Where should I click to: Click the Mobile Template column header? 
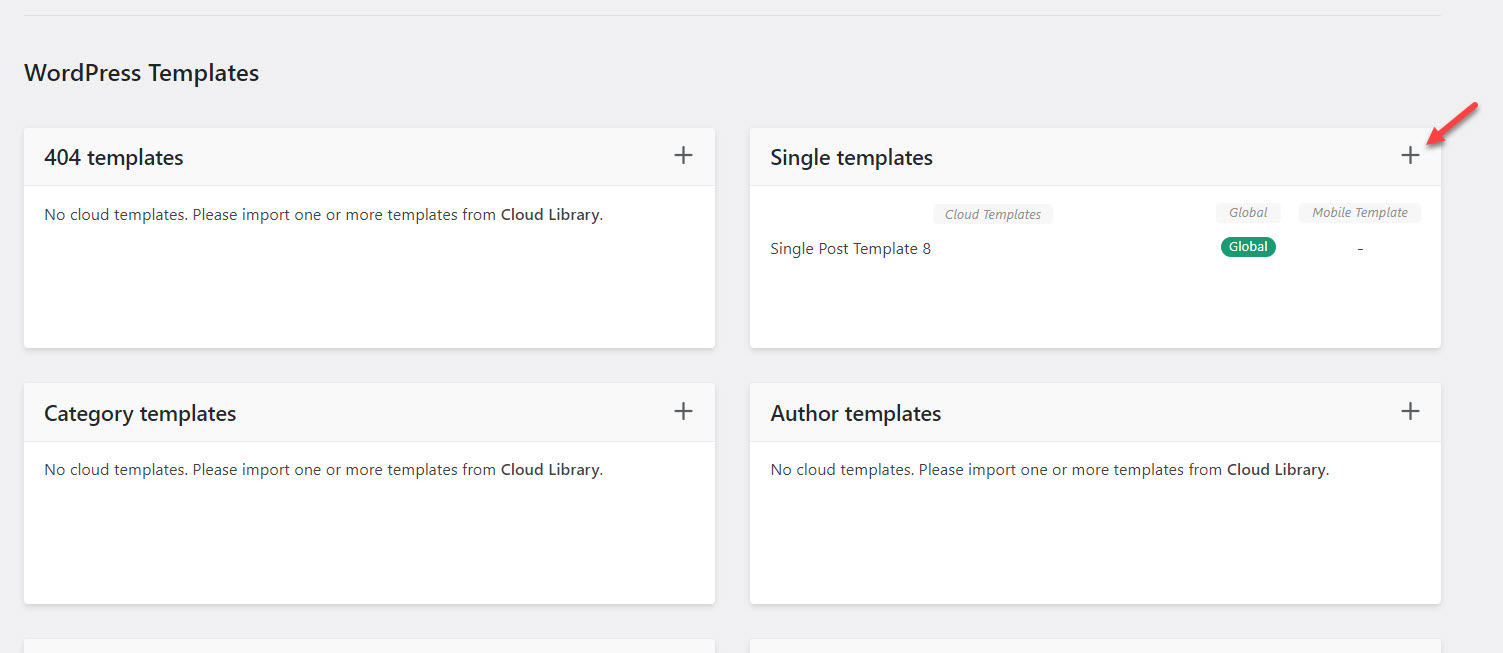[x=1360, y=213]
